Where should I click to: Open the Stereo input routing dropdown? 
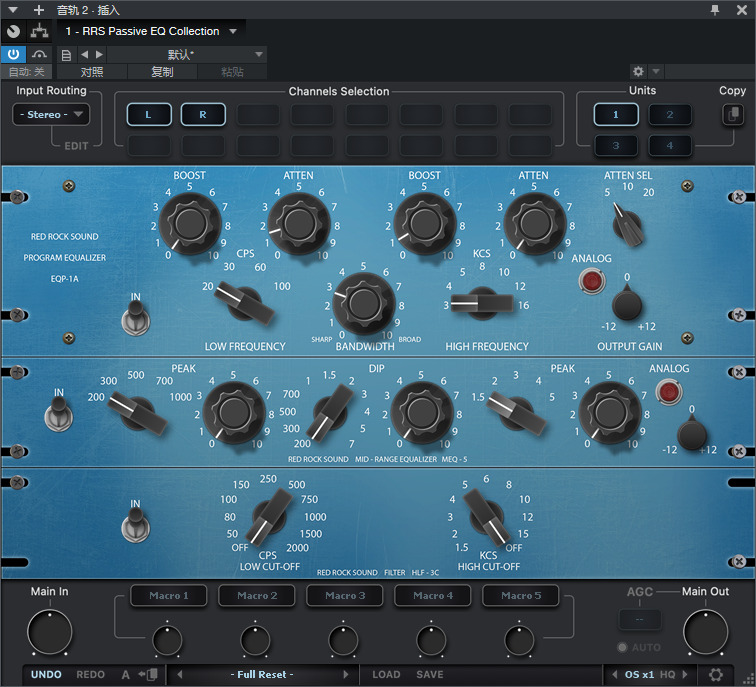pos(51,115)
